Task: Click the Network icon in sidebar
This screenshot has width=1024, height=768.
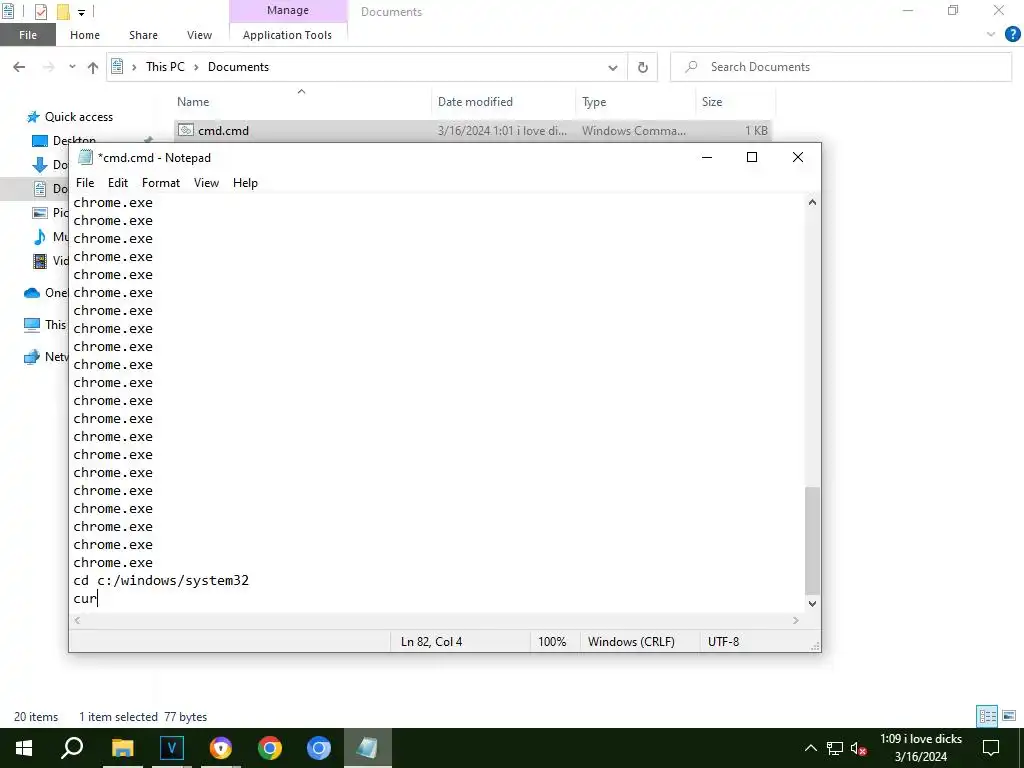Action: [32, 357]
